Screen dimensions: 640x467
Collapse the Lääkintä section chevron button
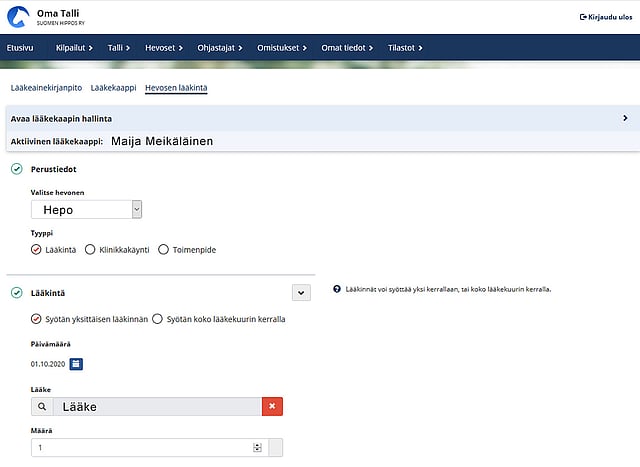click(x=301, y=292)
